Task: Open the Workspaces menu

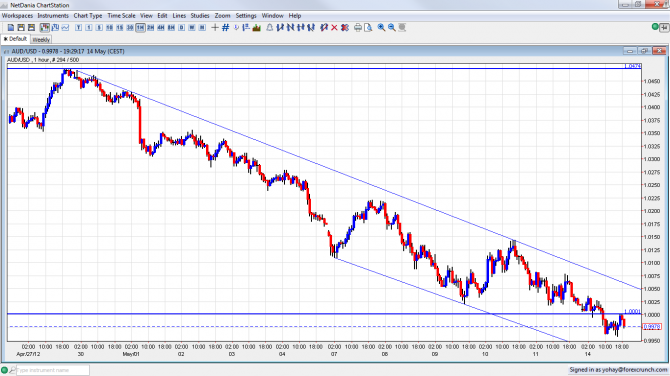Action: (x=18, y=15)
